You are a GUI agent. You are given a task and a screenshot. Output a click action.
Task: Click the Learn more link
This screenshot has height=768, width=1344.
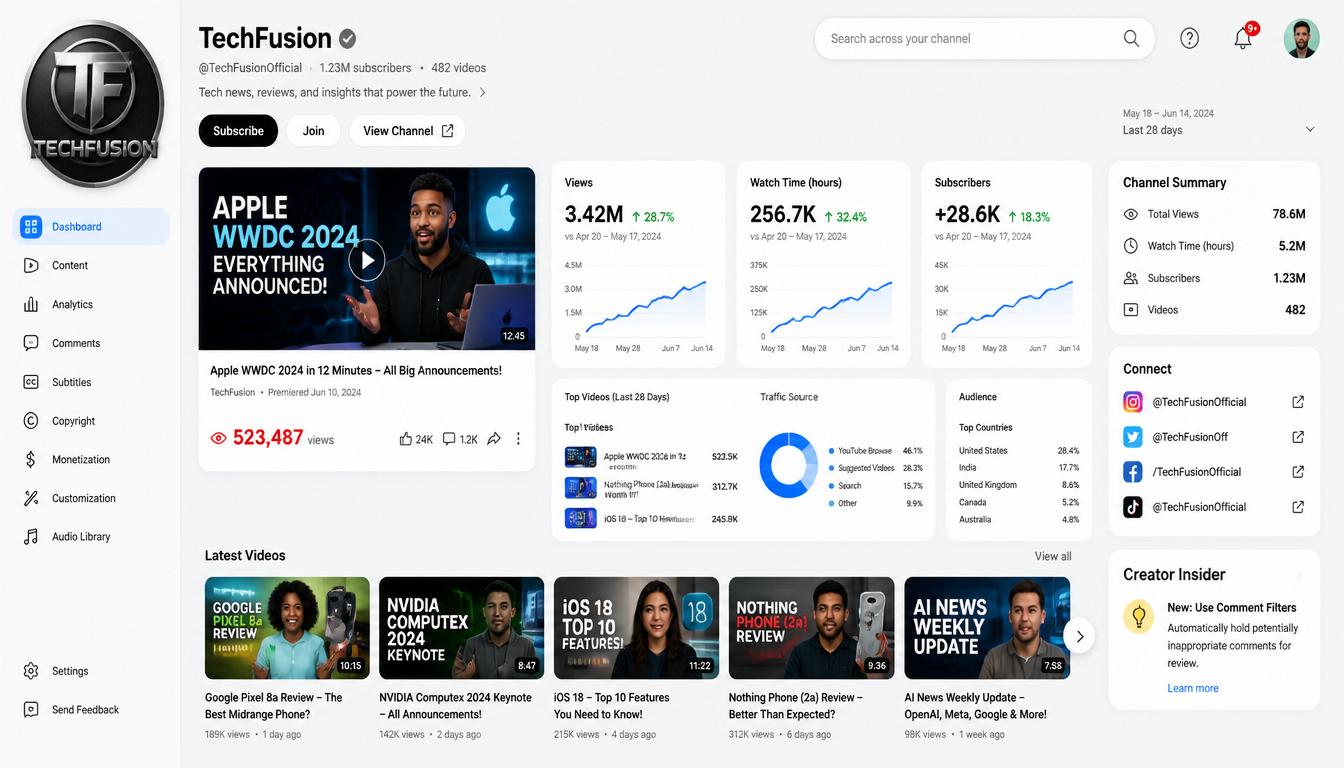pos(1193,688)
